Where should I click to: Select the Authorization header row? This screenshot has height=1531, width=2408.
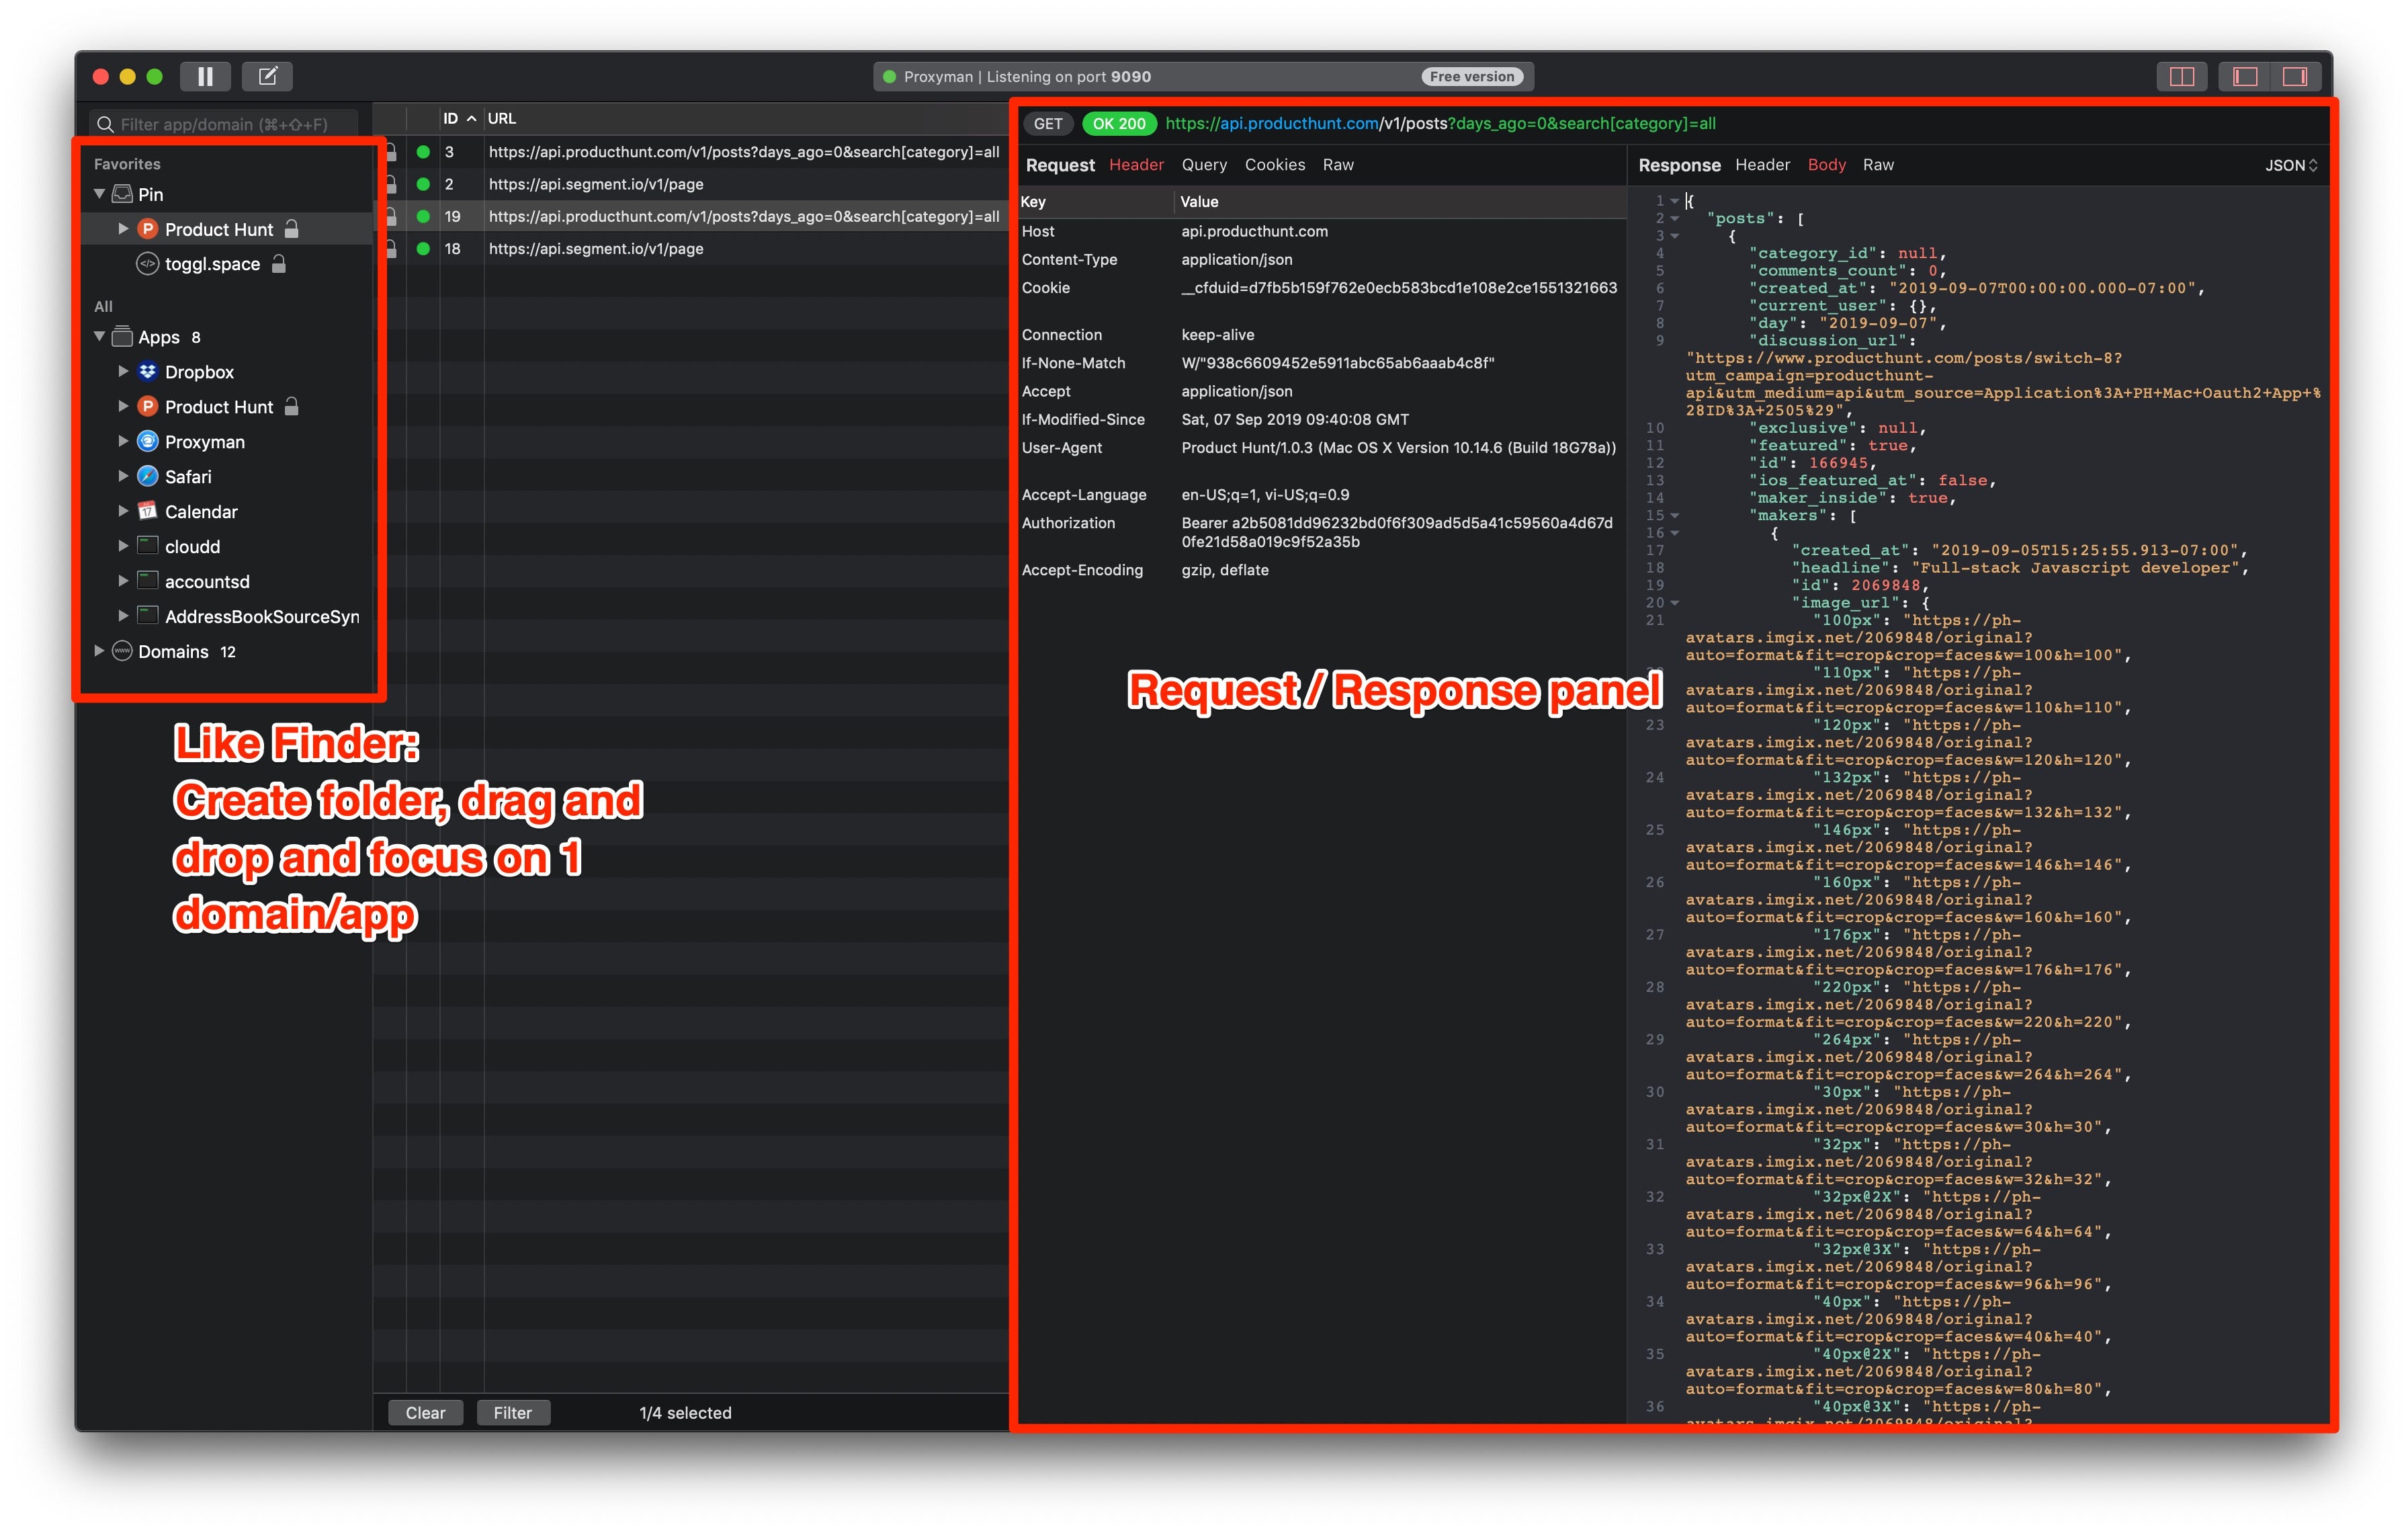(1322, 532)
